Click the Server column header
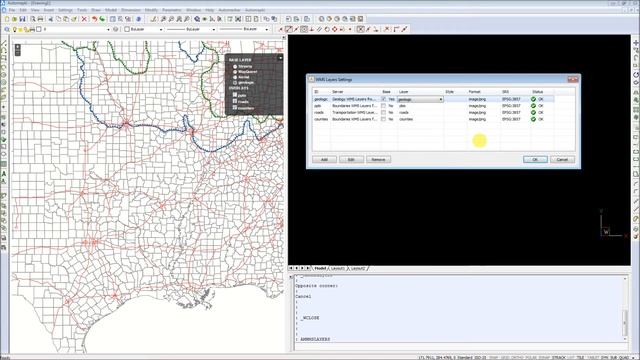The height and width of the screenshot is (360, 640). coord(355,92)
